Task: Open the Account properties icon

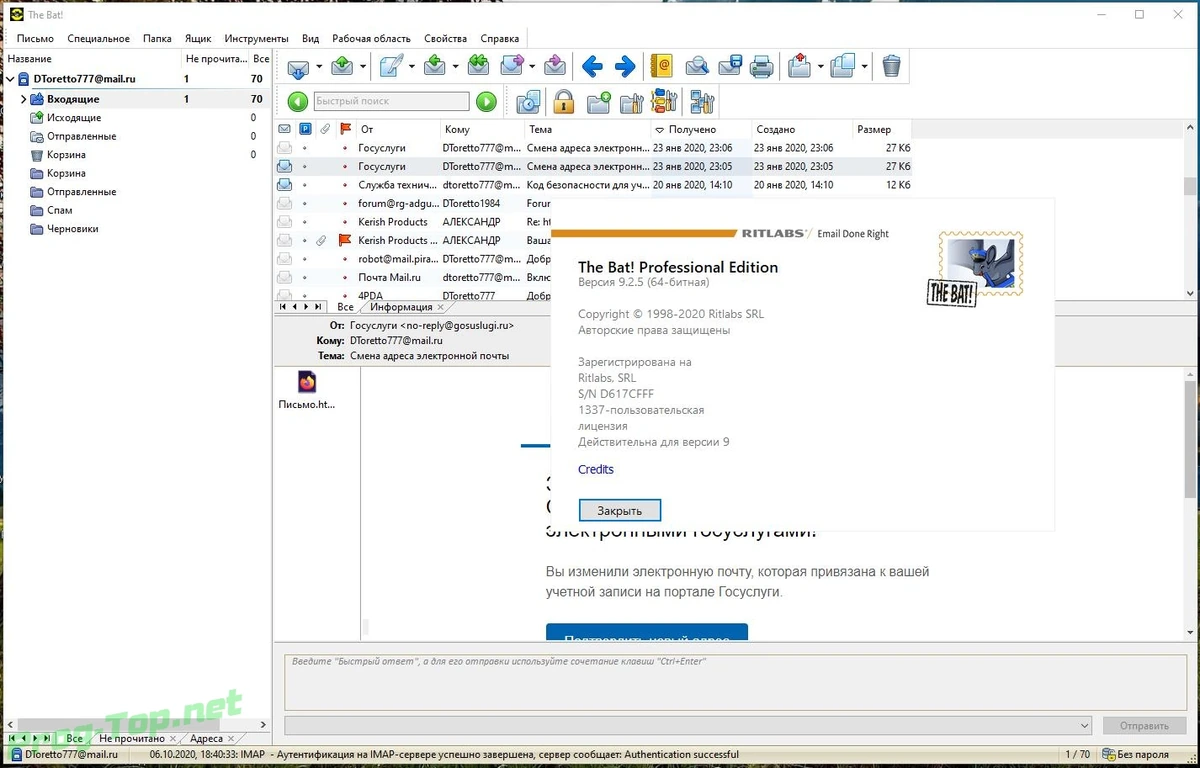Action: (x=701, y=101)
